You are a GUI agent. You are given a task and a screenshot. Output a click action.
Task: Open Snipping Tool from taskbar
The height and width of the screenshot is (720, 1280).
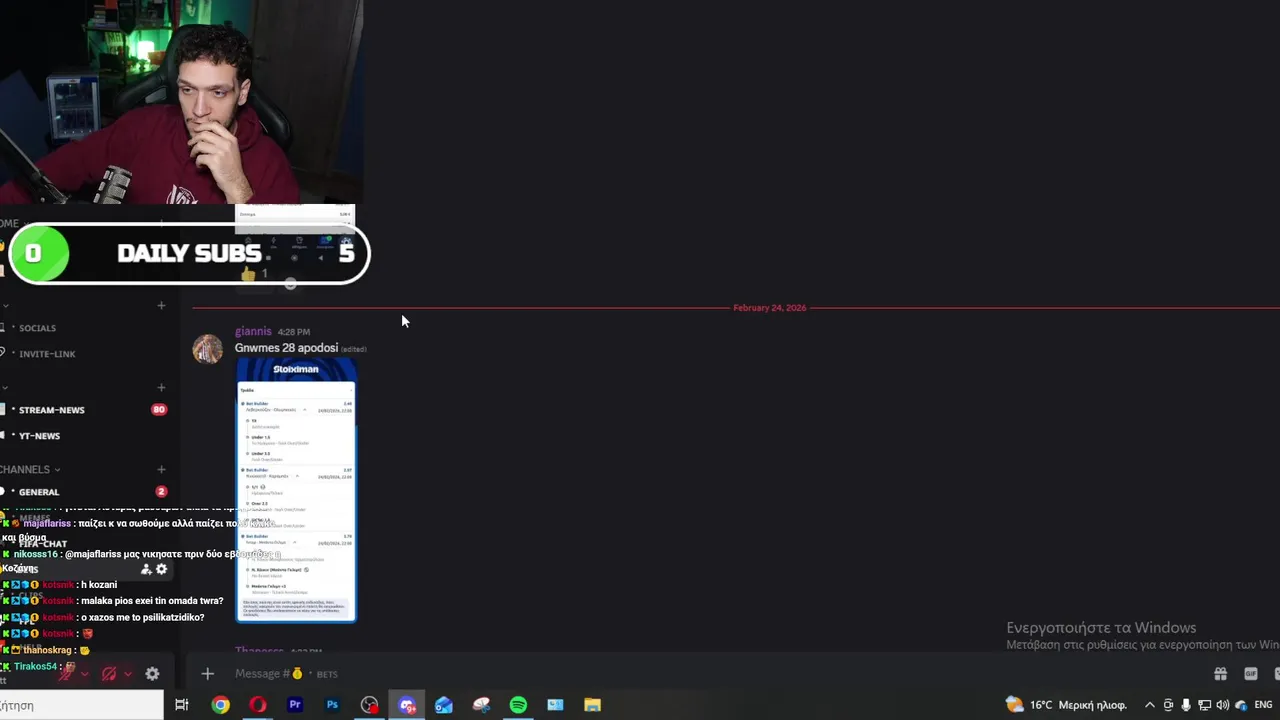[481, 705]
